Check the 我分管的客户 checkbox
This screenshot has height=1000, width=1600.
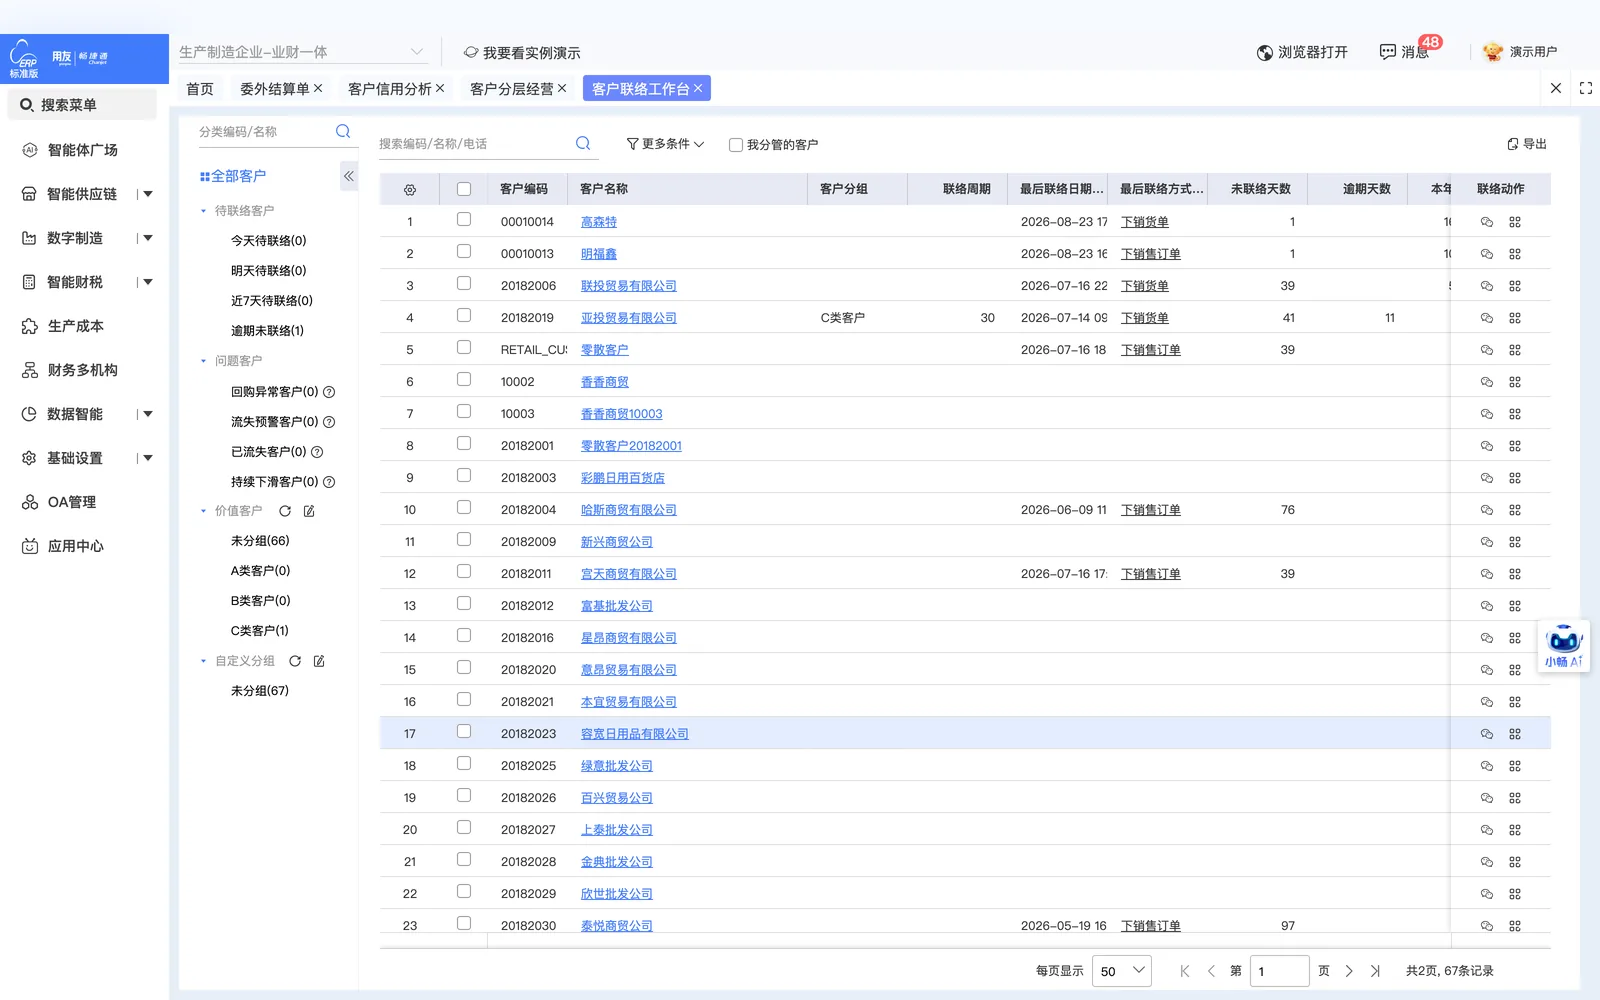tap(736, 145)
